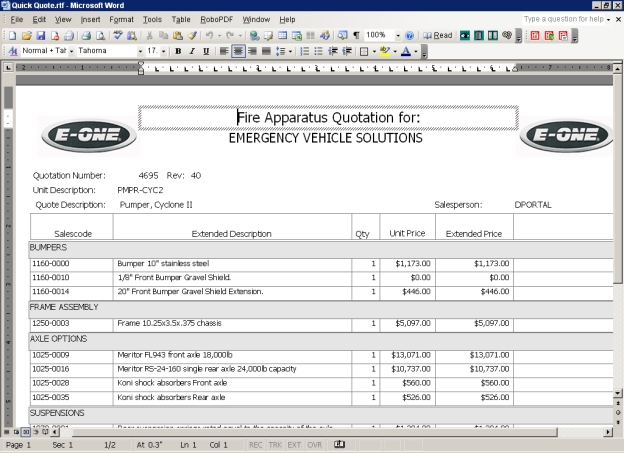This screenshot has width=624, height=453.
Task: Apply yellow highlight color
Action: pyautogui.click(x=385, y=51)
